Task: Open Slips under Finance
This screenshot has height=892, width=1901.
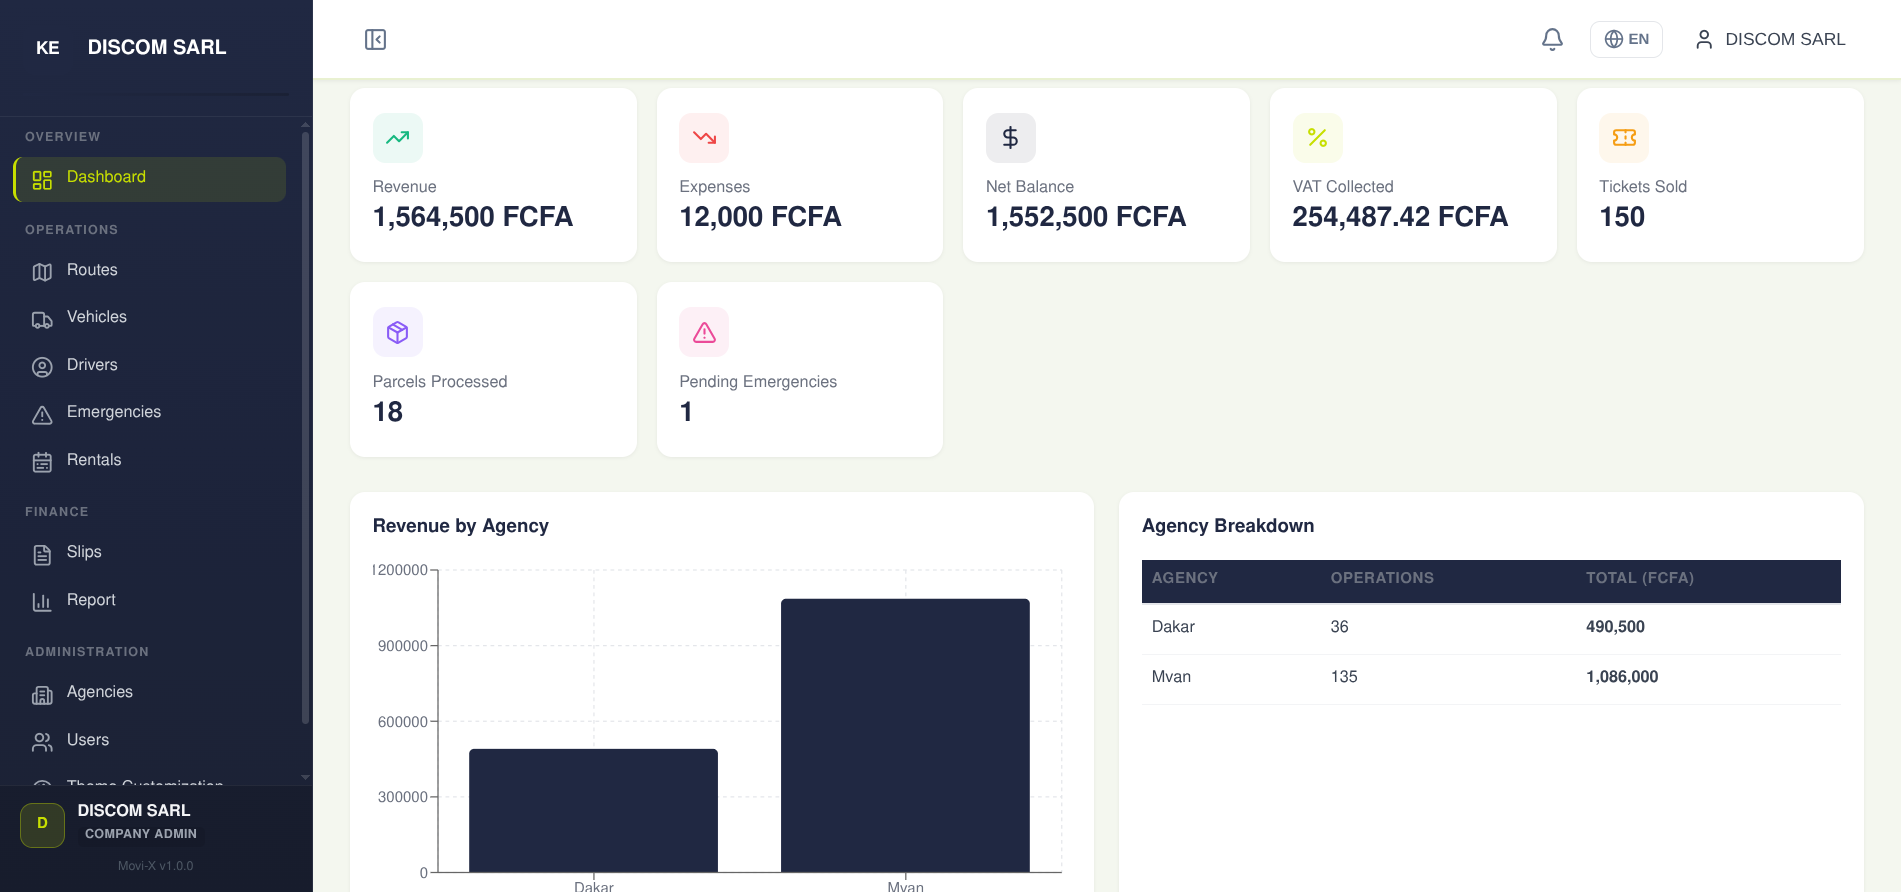Action: 150,553
